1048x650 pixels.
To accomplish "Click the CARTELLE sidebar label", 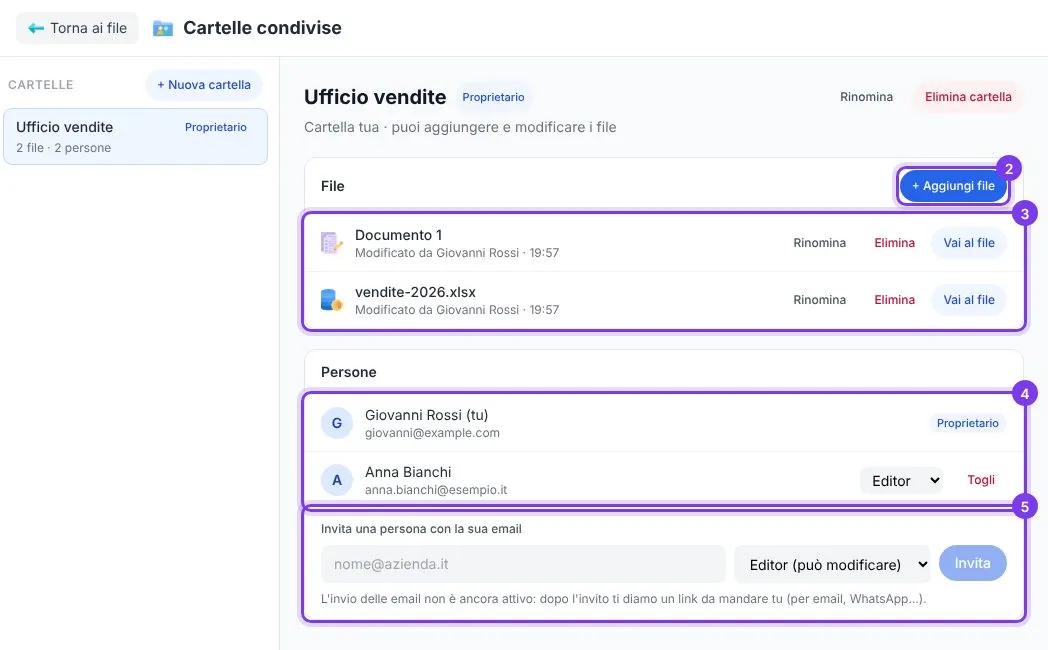I will [x=41, y=85].
